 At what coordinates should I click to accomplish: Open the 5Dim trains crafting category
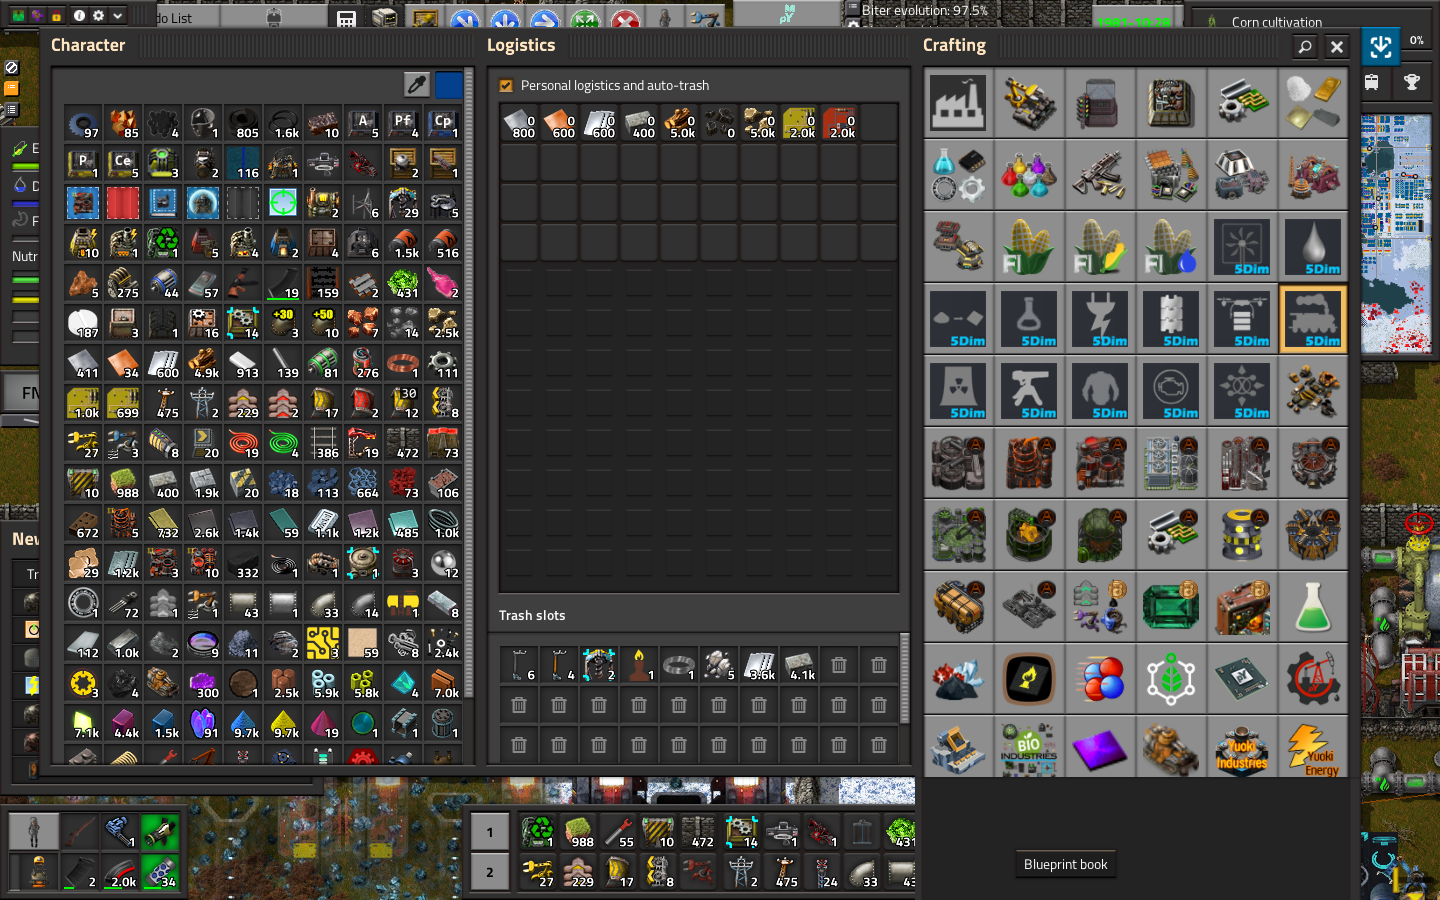(x=1314, y=319)
